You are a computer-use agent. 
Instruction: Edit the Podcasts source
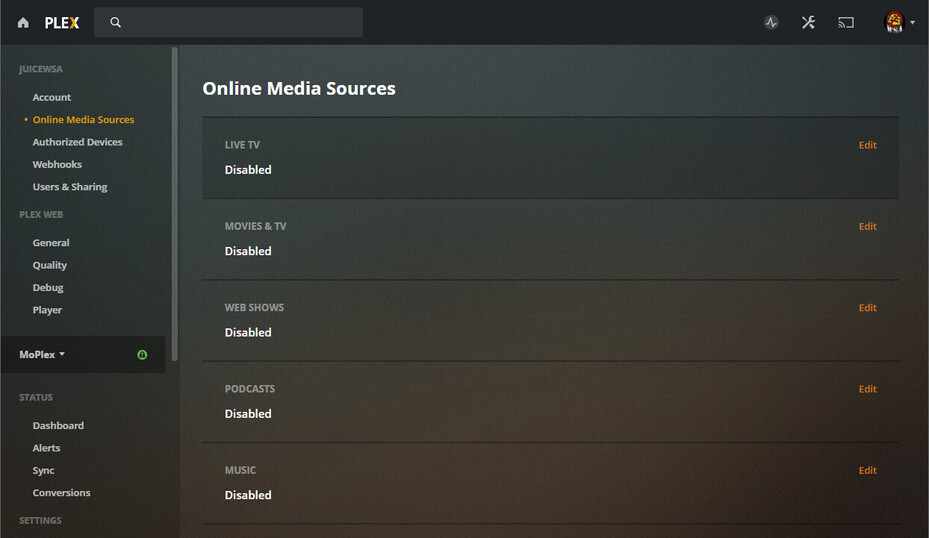point(867,389)
